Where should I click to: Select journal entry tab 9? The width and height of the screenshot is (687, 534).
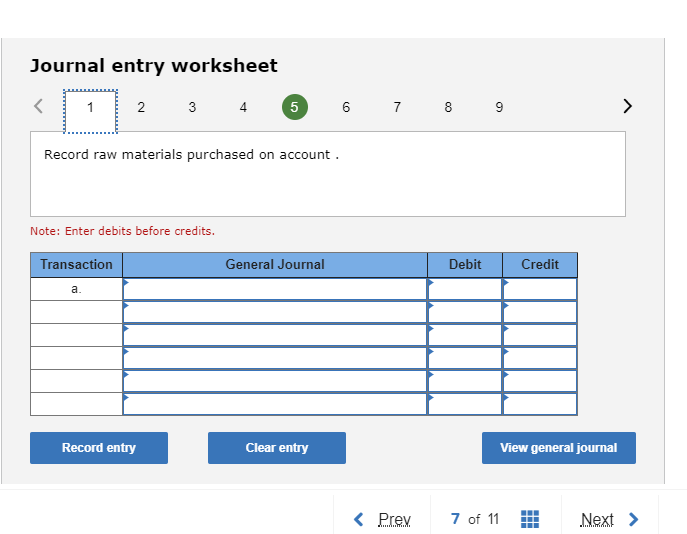(499, 107)
